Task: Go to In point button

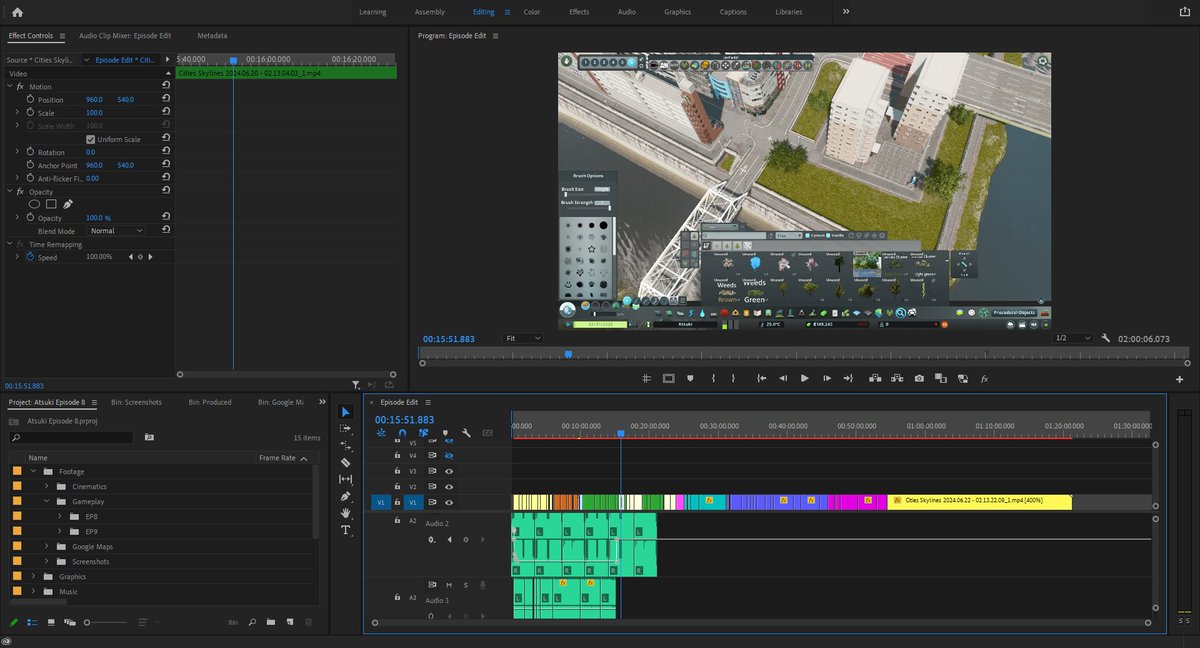Action: coord(761,378)
